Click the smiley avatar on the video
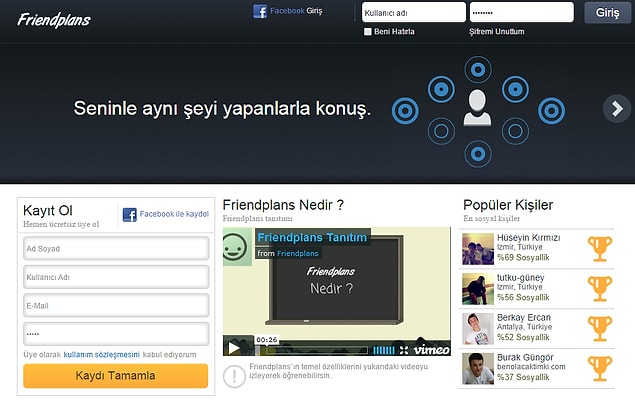This screenshot has height=401, width=635. [236, 247]
